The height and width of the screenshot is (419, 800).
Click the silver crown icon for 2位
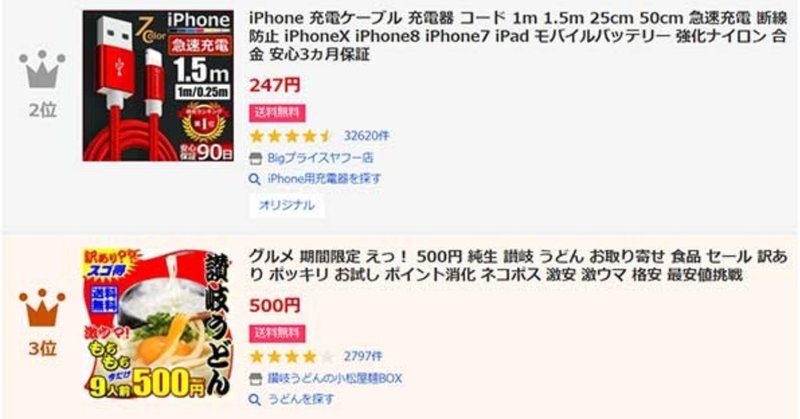coord(42,69)
